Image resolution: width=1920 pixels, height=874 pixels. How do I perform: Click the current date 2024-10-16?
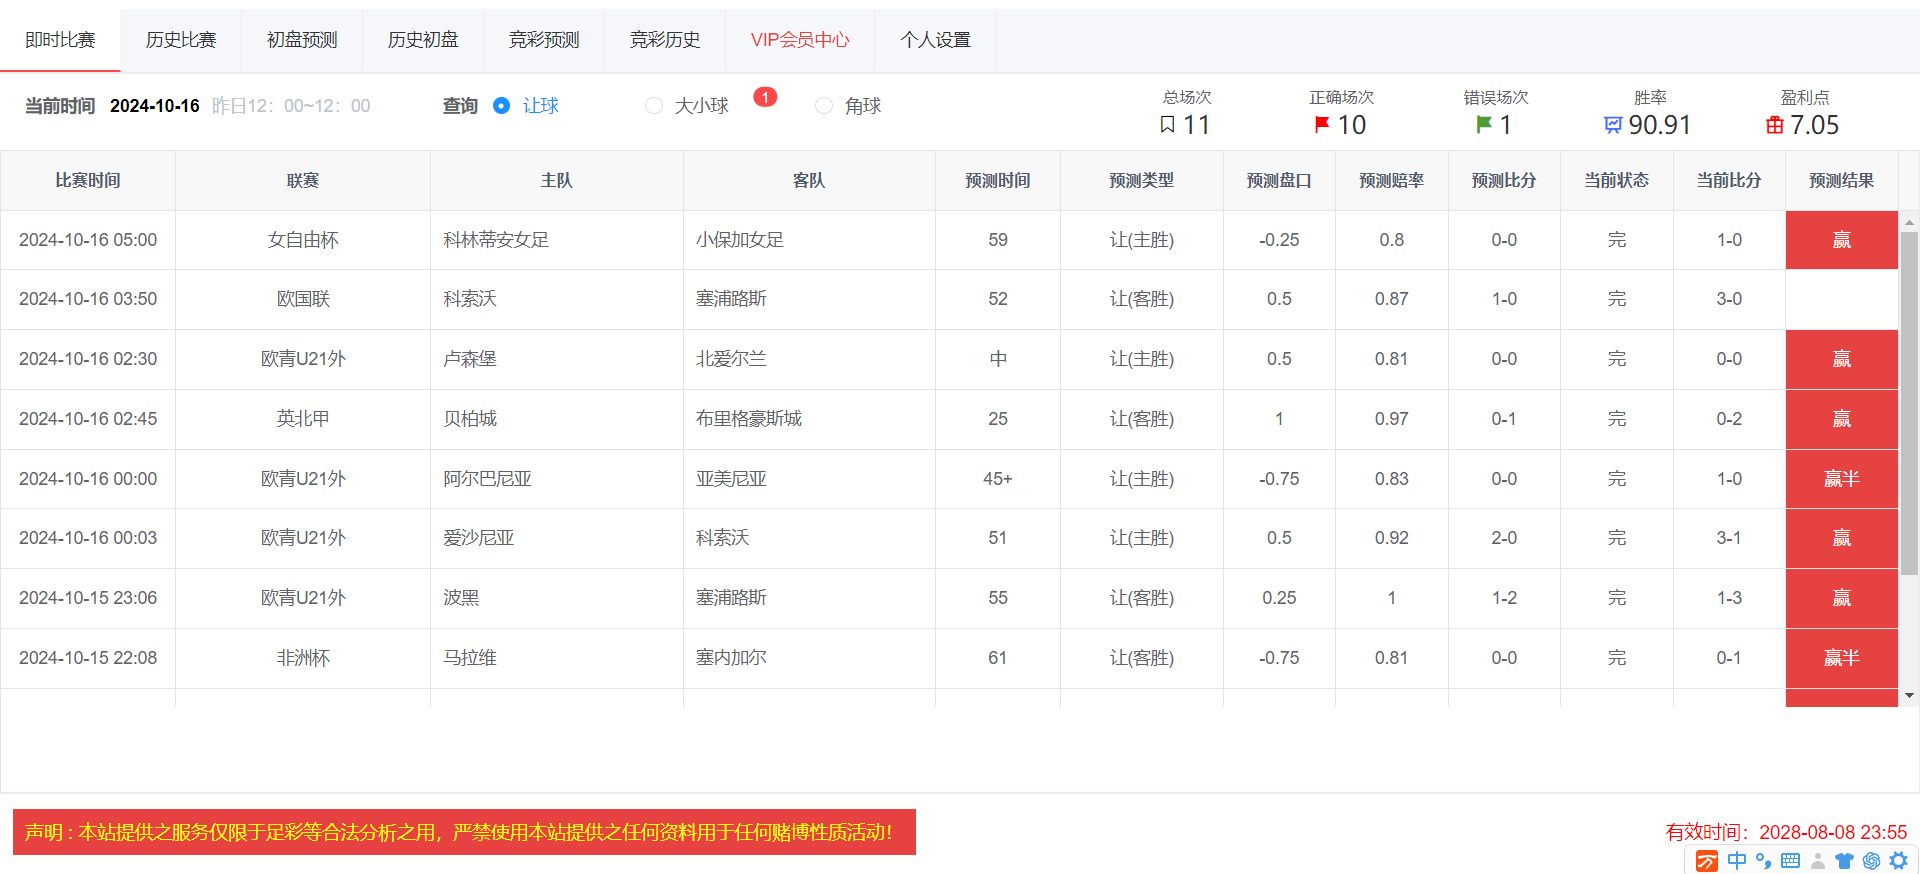point(155,106)
